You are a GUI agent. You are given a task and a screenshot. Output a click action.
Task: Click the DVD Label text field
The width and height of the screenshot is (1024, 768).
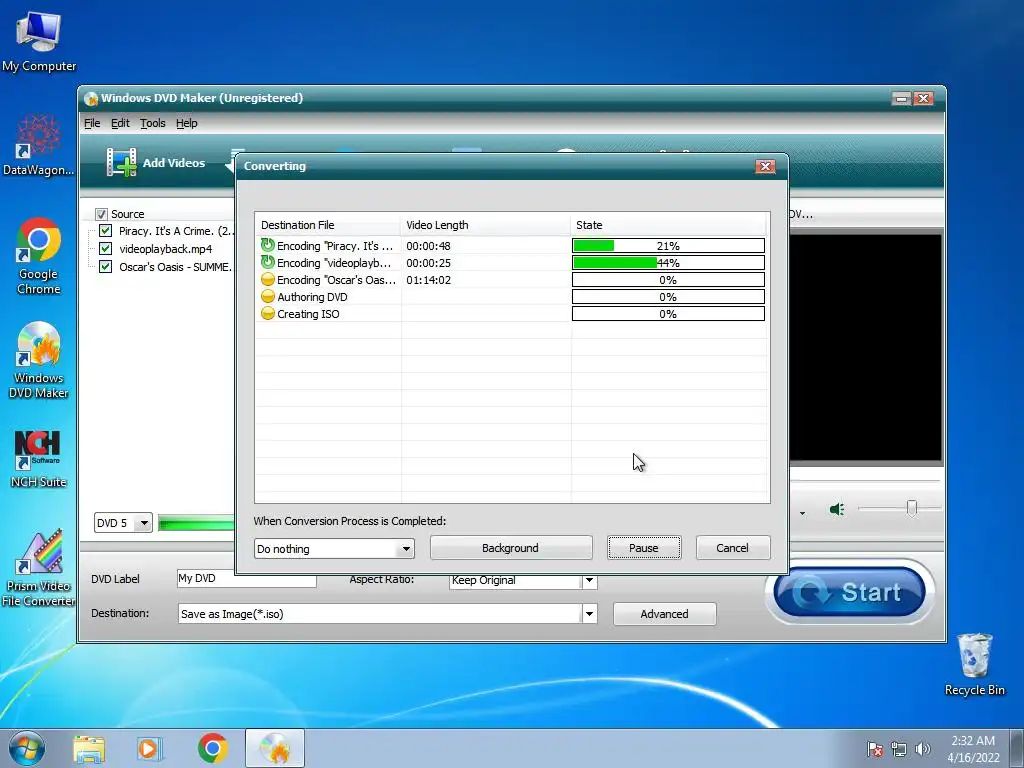tap(247, 579)
